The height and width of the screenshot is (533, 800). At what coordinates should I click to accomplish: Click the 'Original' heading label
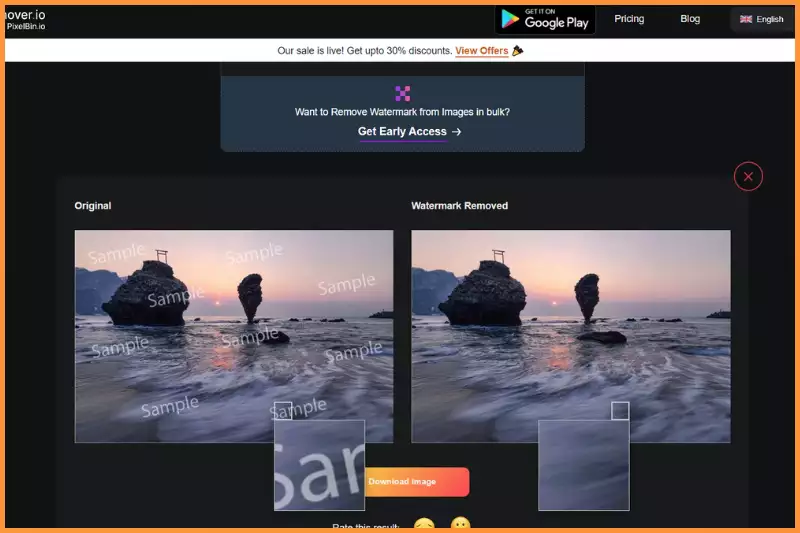point(93,206)
